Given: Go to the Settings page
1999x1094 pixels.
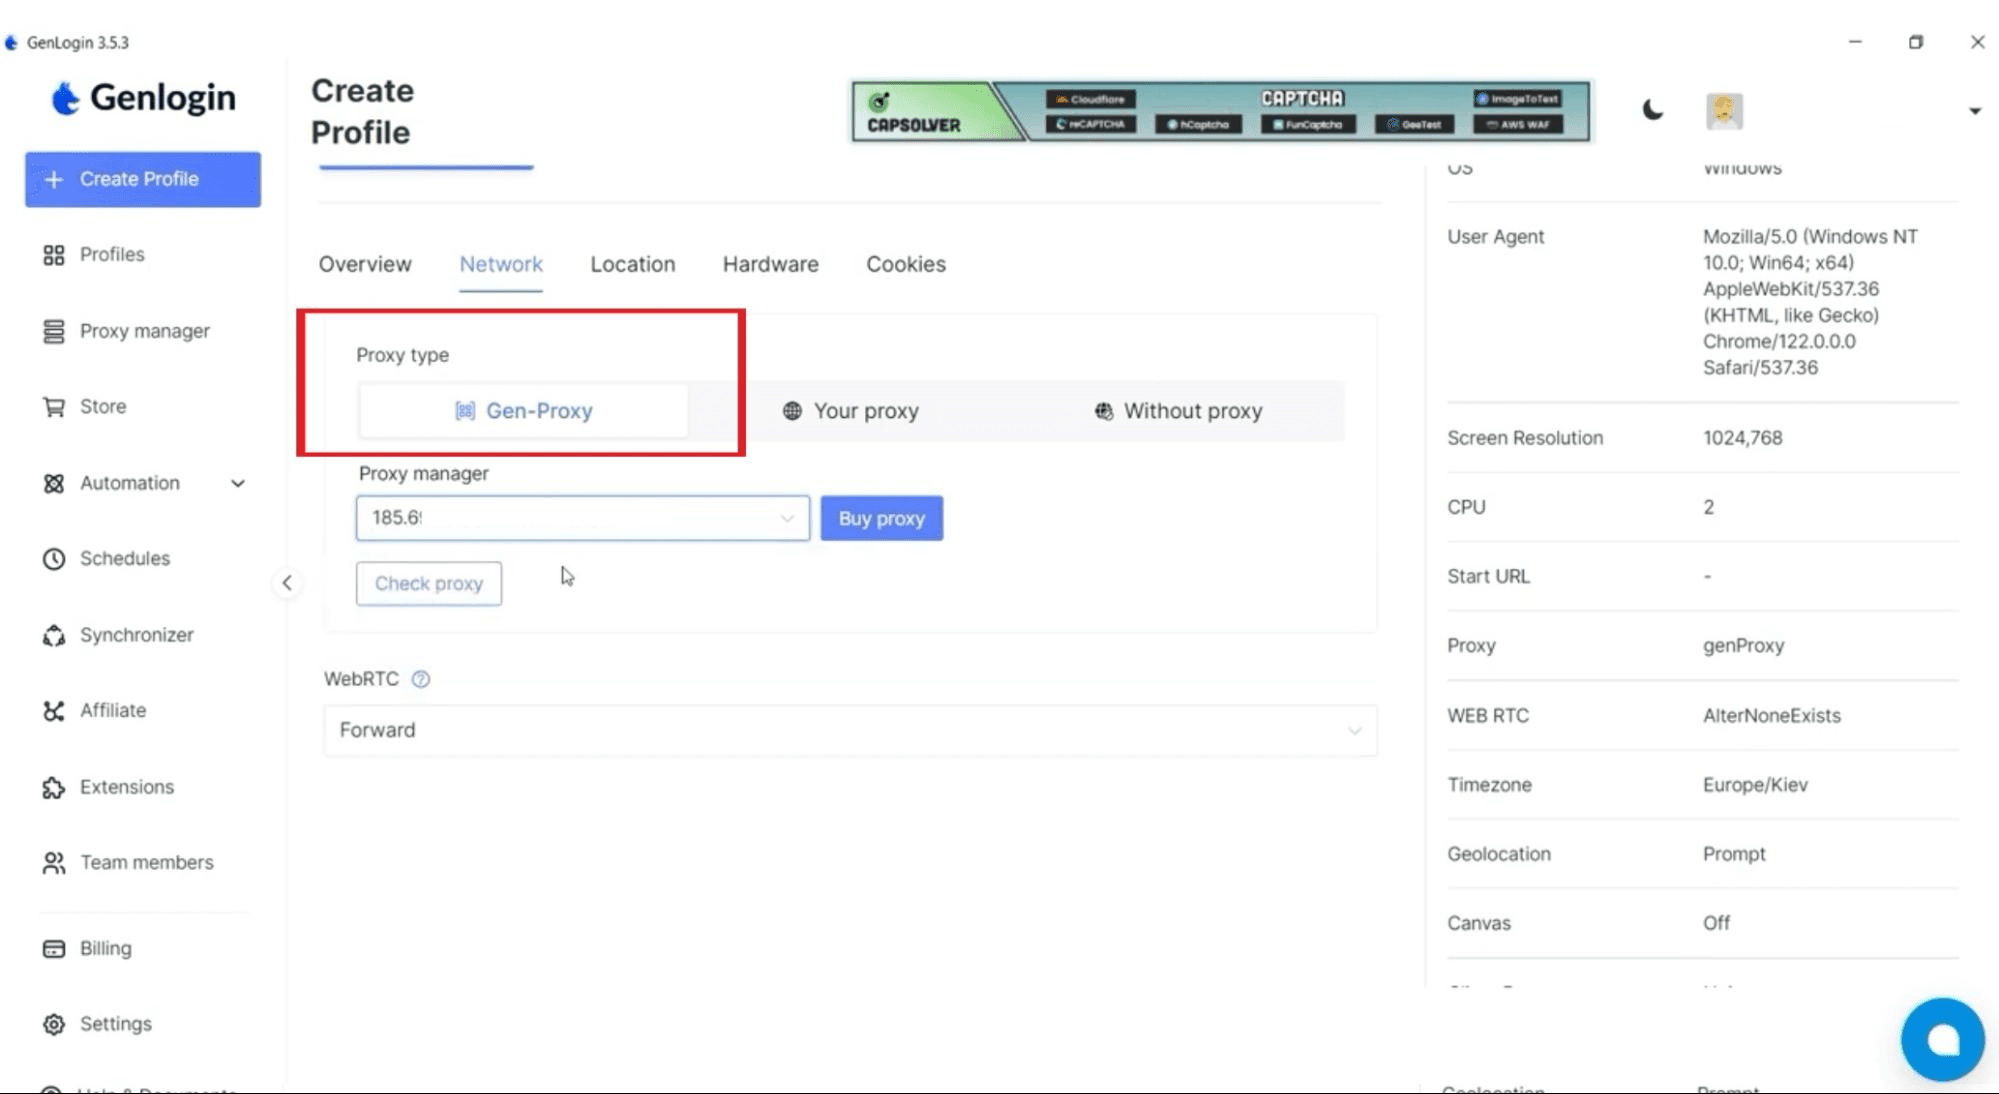Looking at the screenshot, I should pyautogui.click(x=116, y=1024).
